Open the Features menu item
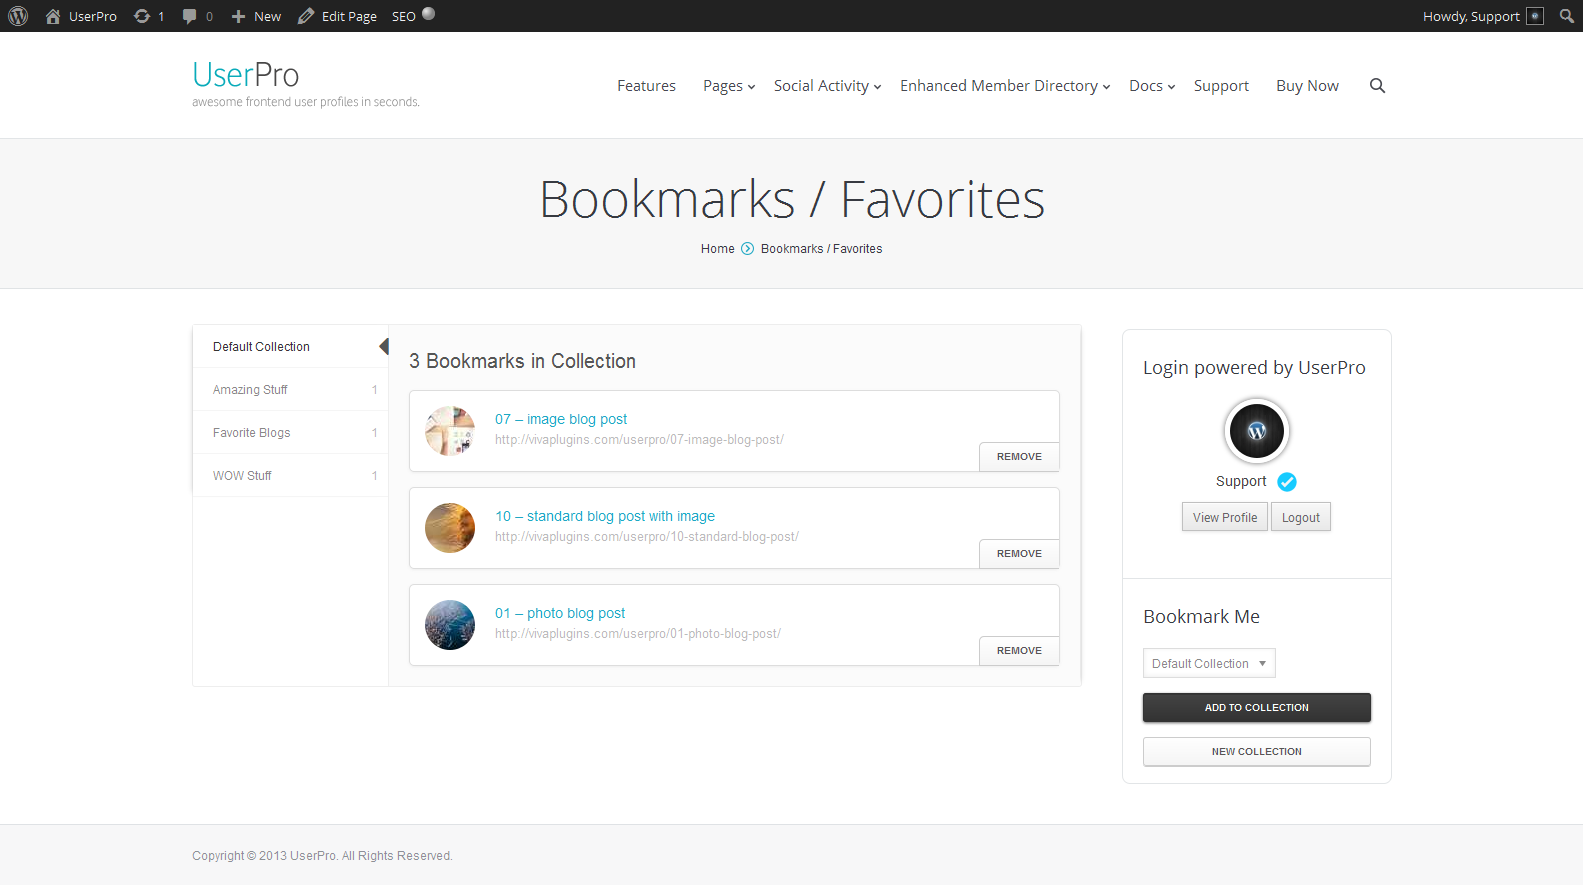Image resolution: width=1583 pixels, height=885 pixels. (646, 86)
